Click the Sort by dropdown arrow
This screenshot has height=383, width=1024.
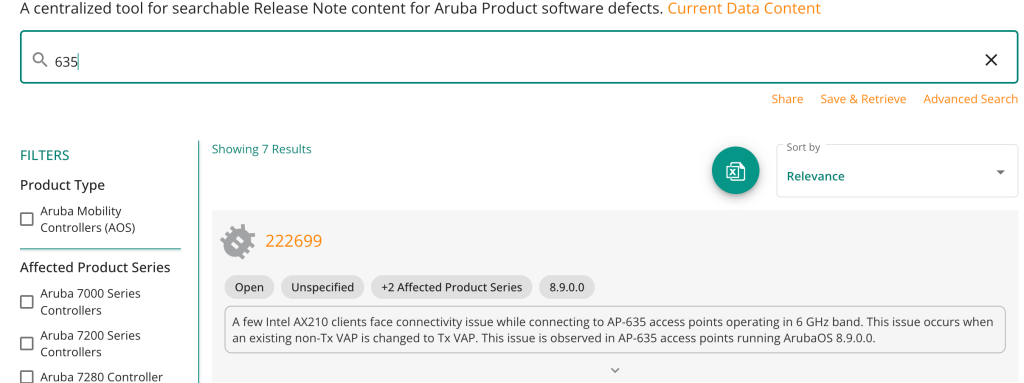coord(1000,173)
